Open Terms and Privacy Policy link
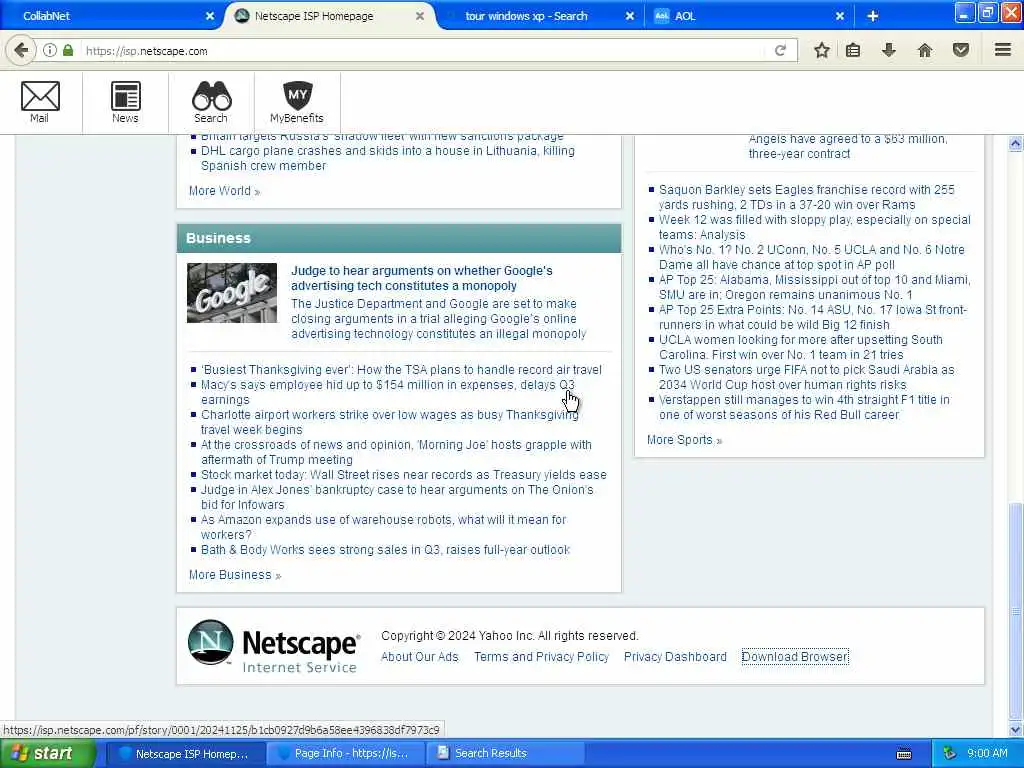The height and width of the screenshot is (768, 1024). pos(541,657)
